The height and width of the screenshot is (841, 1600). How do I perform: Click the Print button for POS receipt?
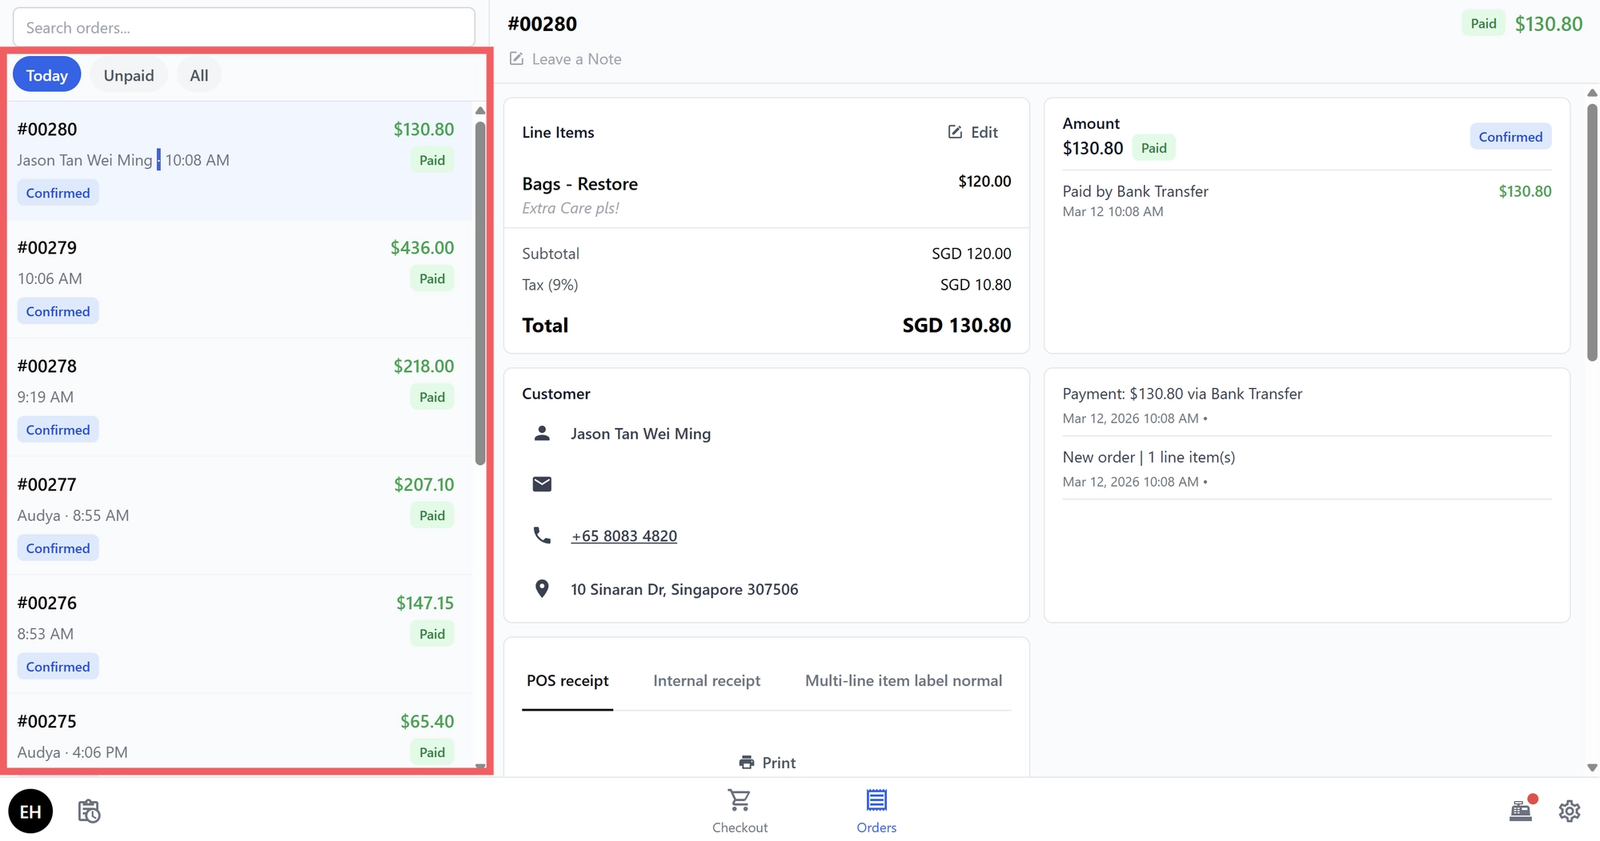(x=766, y=762)
